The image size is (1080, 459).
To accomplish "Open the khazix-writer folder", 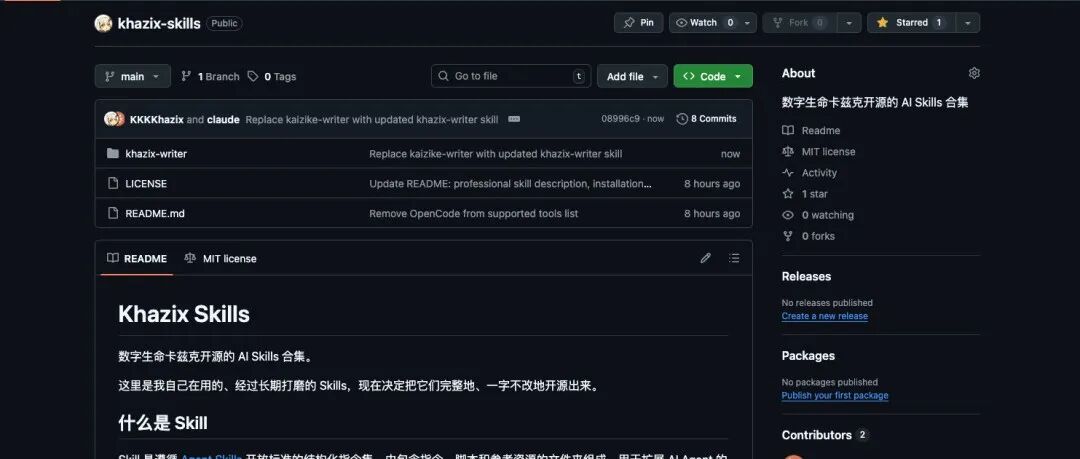I will click(x=156, y=154).
